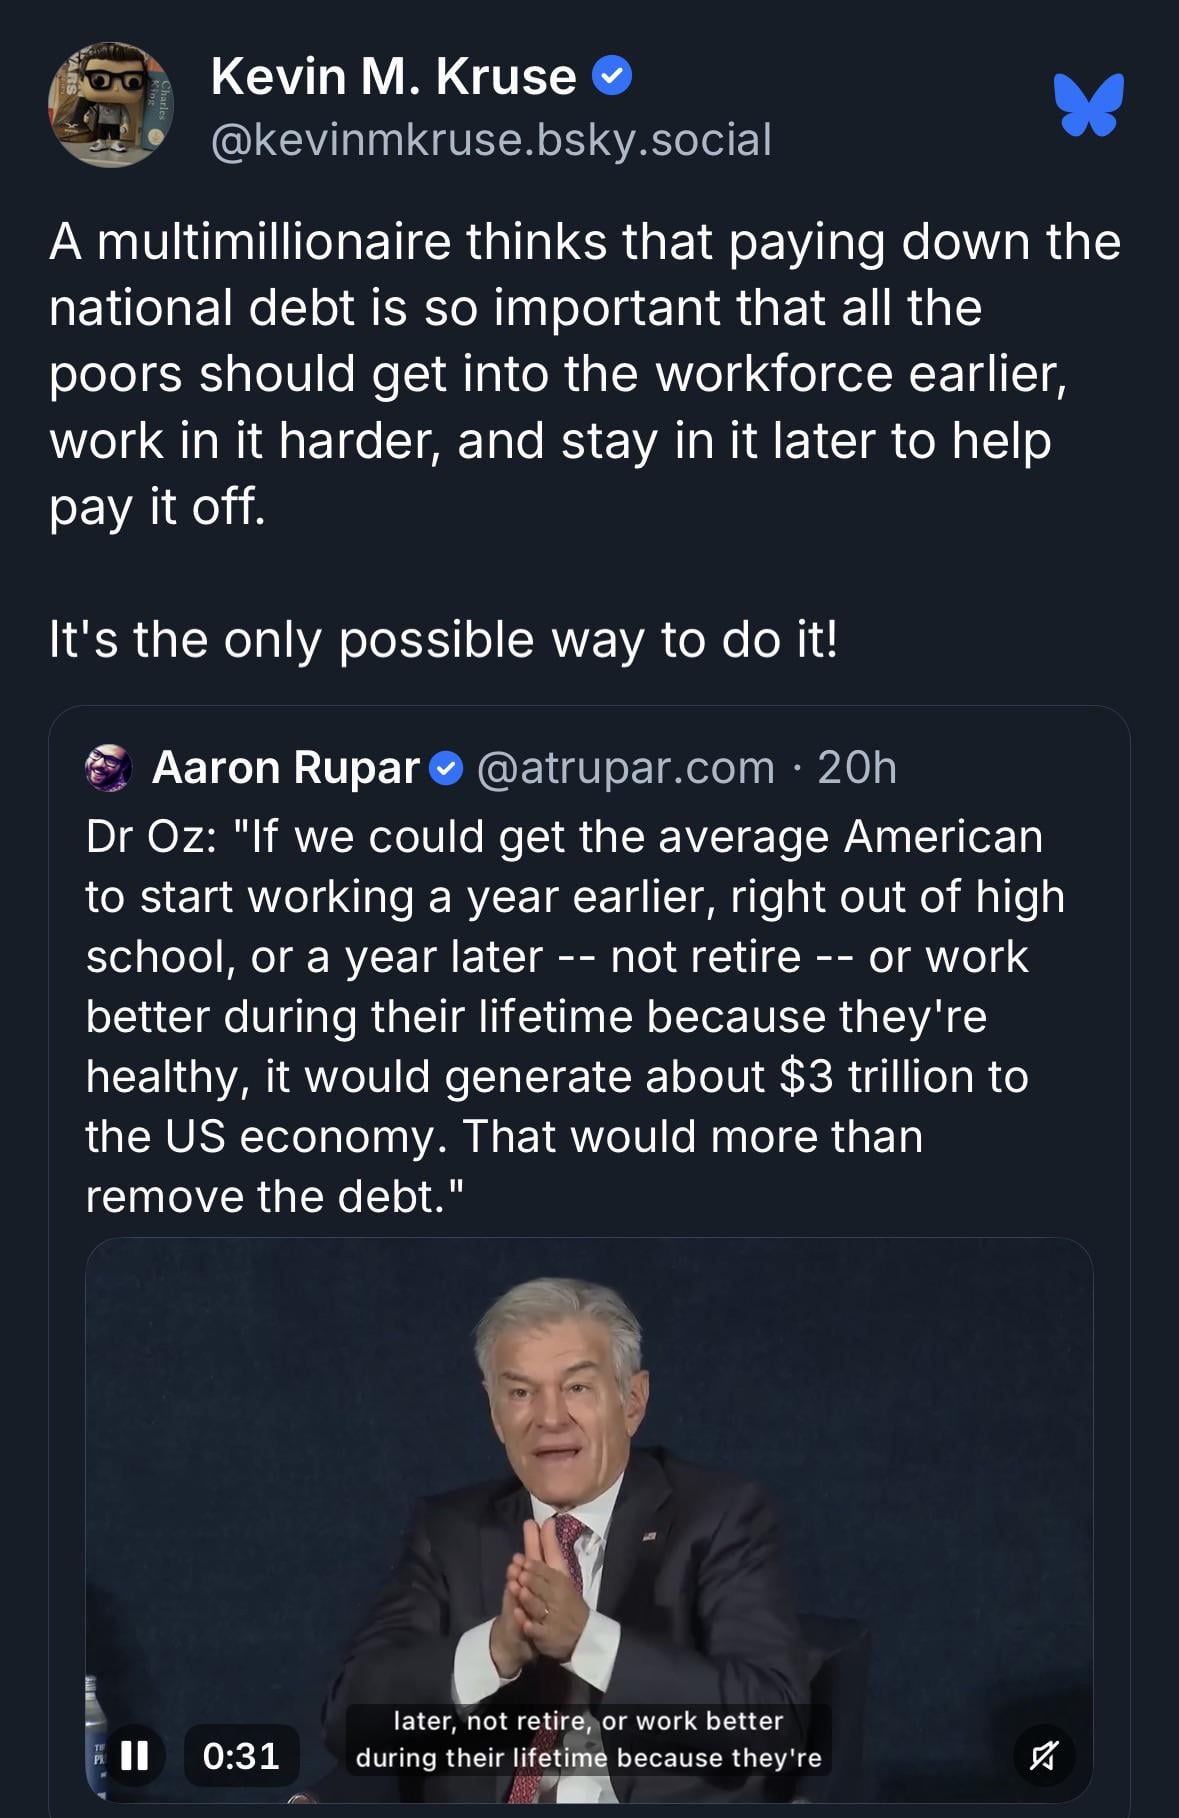
Task: Open the quoted Dr Oz quote text
Action: pos(575,1016)
